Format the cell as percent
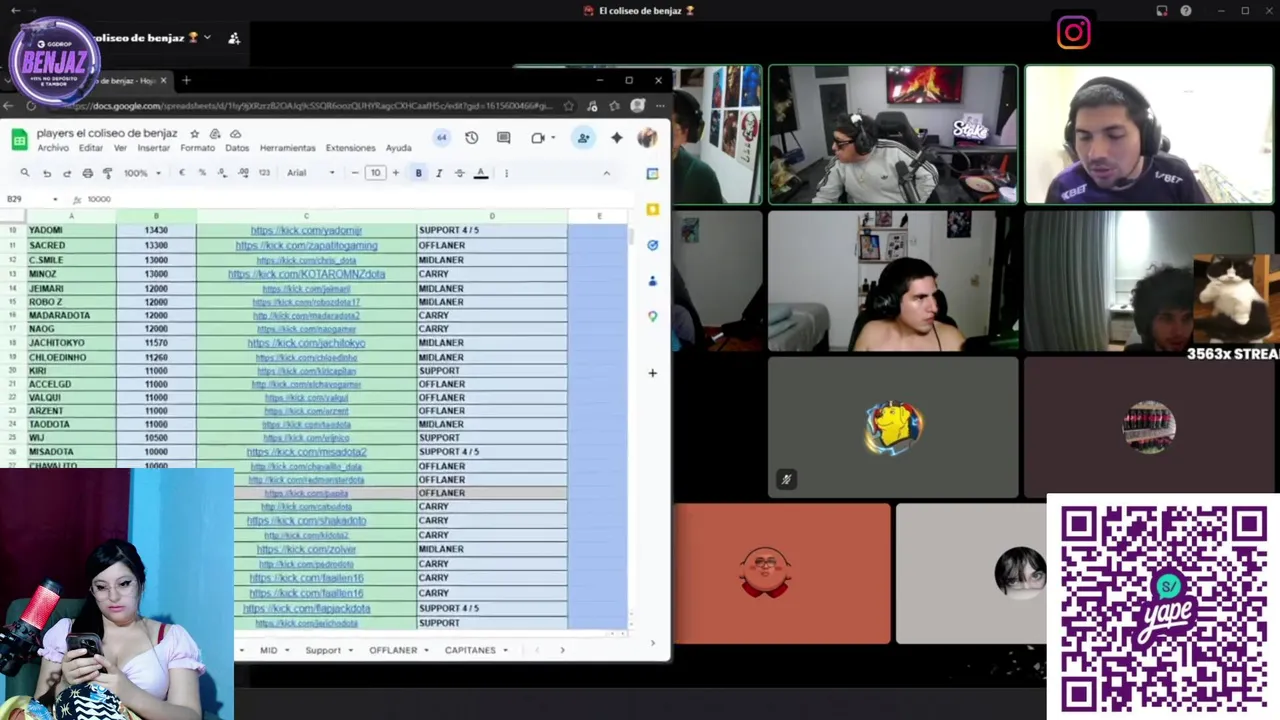 [202, 173]
